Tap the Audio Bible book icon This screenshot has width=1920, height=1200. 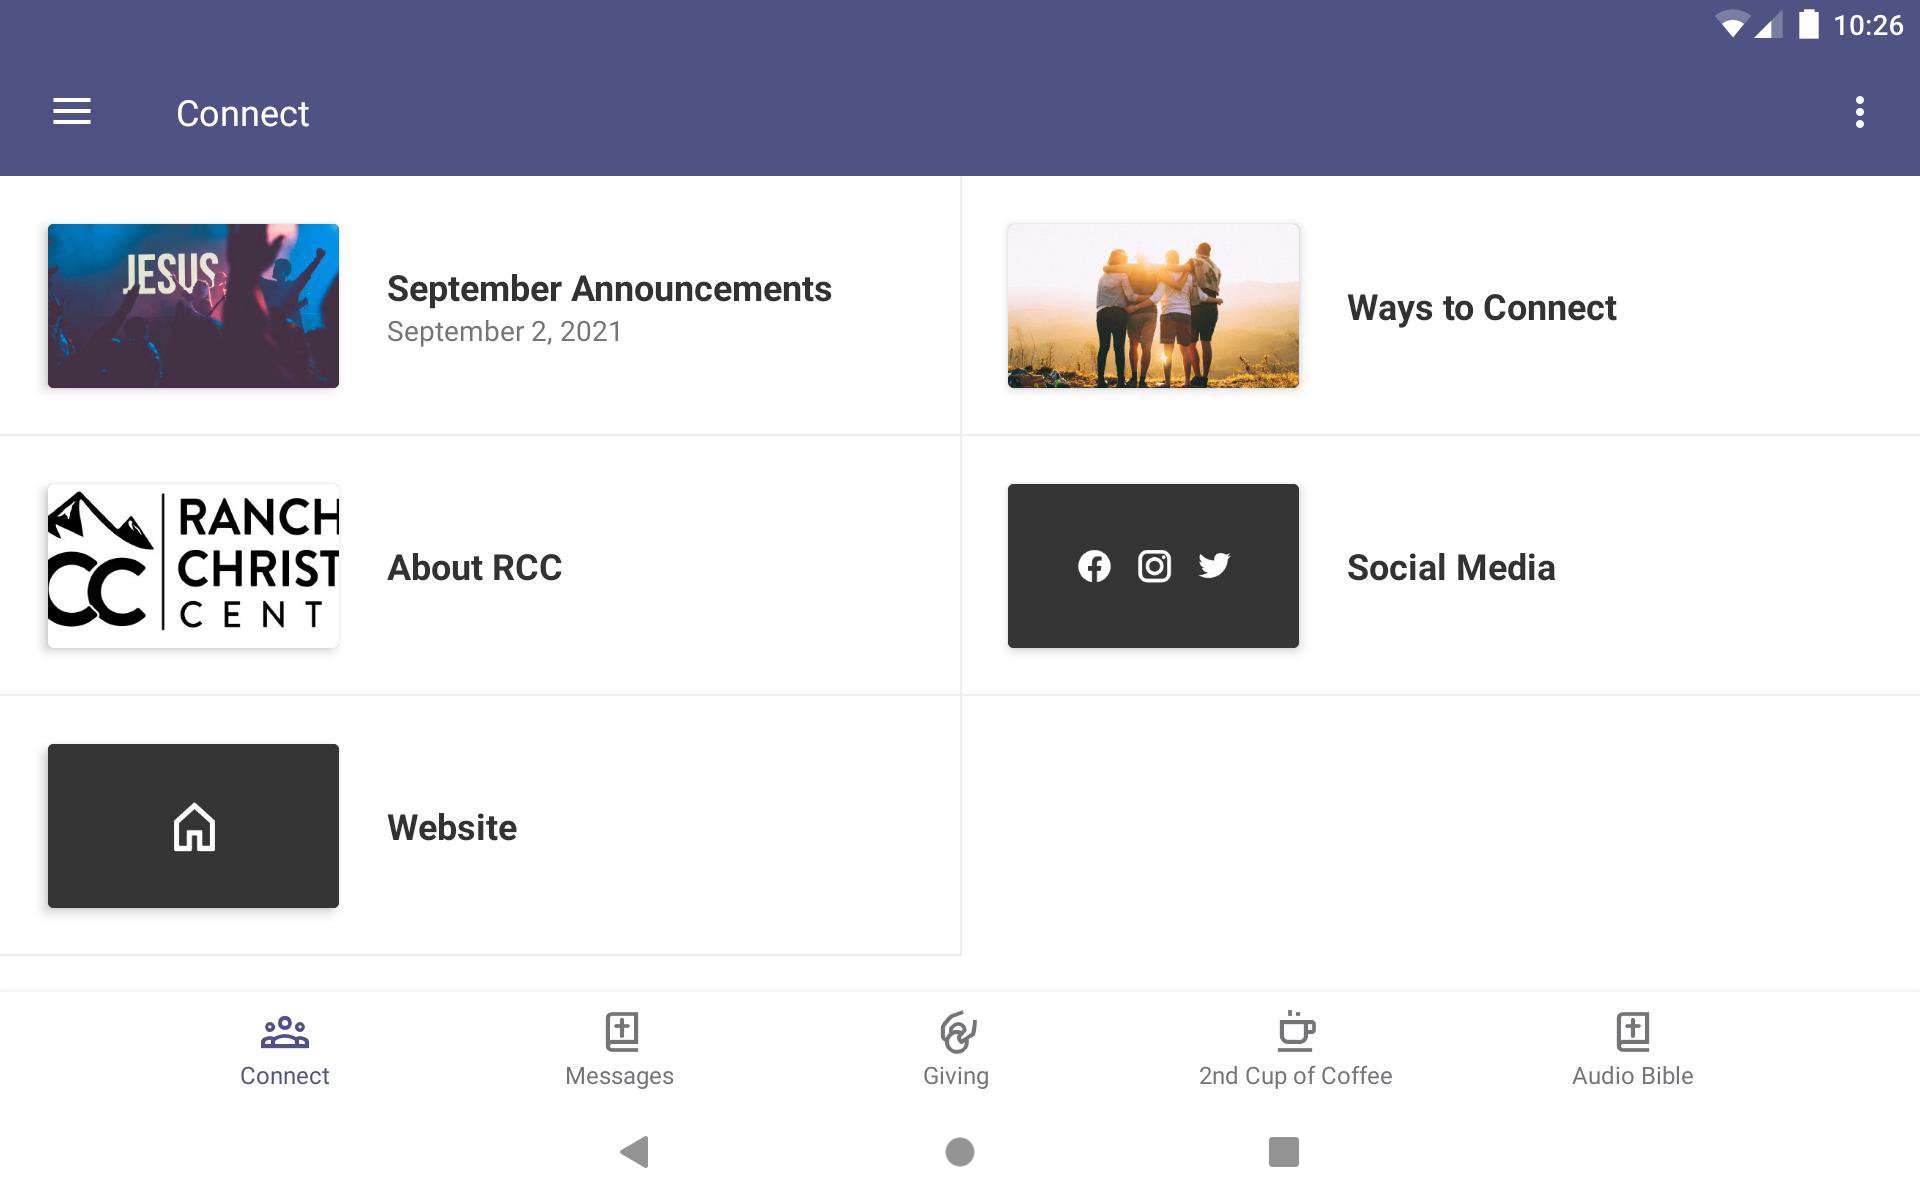pos(1632,1031)
